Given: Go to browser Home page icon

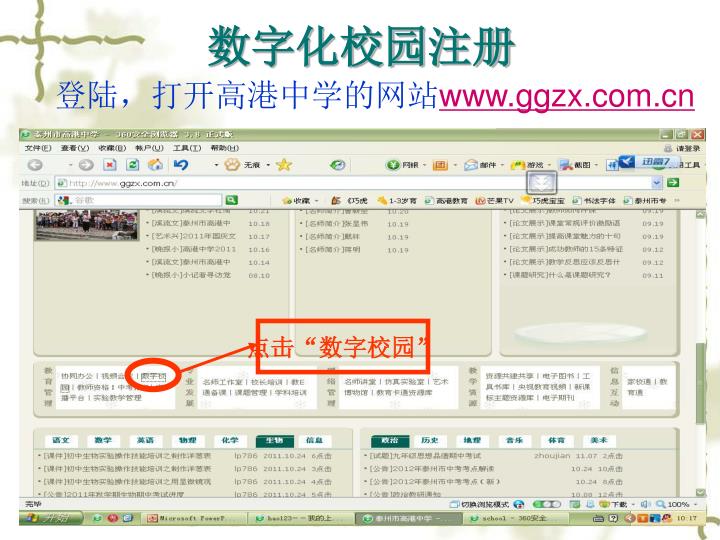Looking at the screenshot, I should point(156,165).
